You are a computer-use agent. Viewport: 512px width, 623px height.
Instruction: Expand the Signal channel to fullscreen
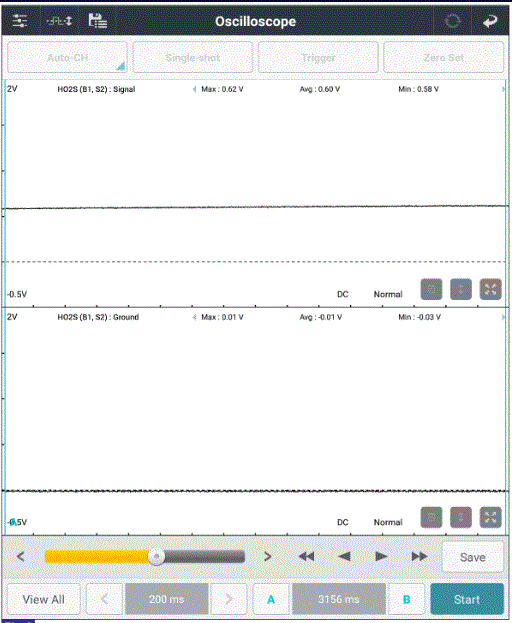click(x=491, y=289)
